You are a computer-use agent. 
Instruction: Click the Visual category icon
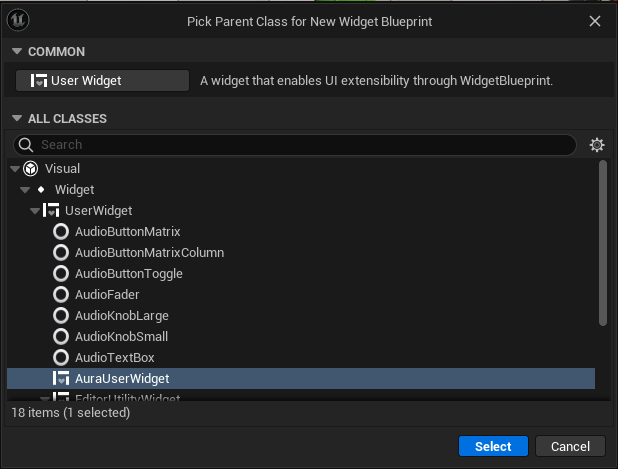click(x=30, y=168)
